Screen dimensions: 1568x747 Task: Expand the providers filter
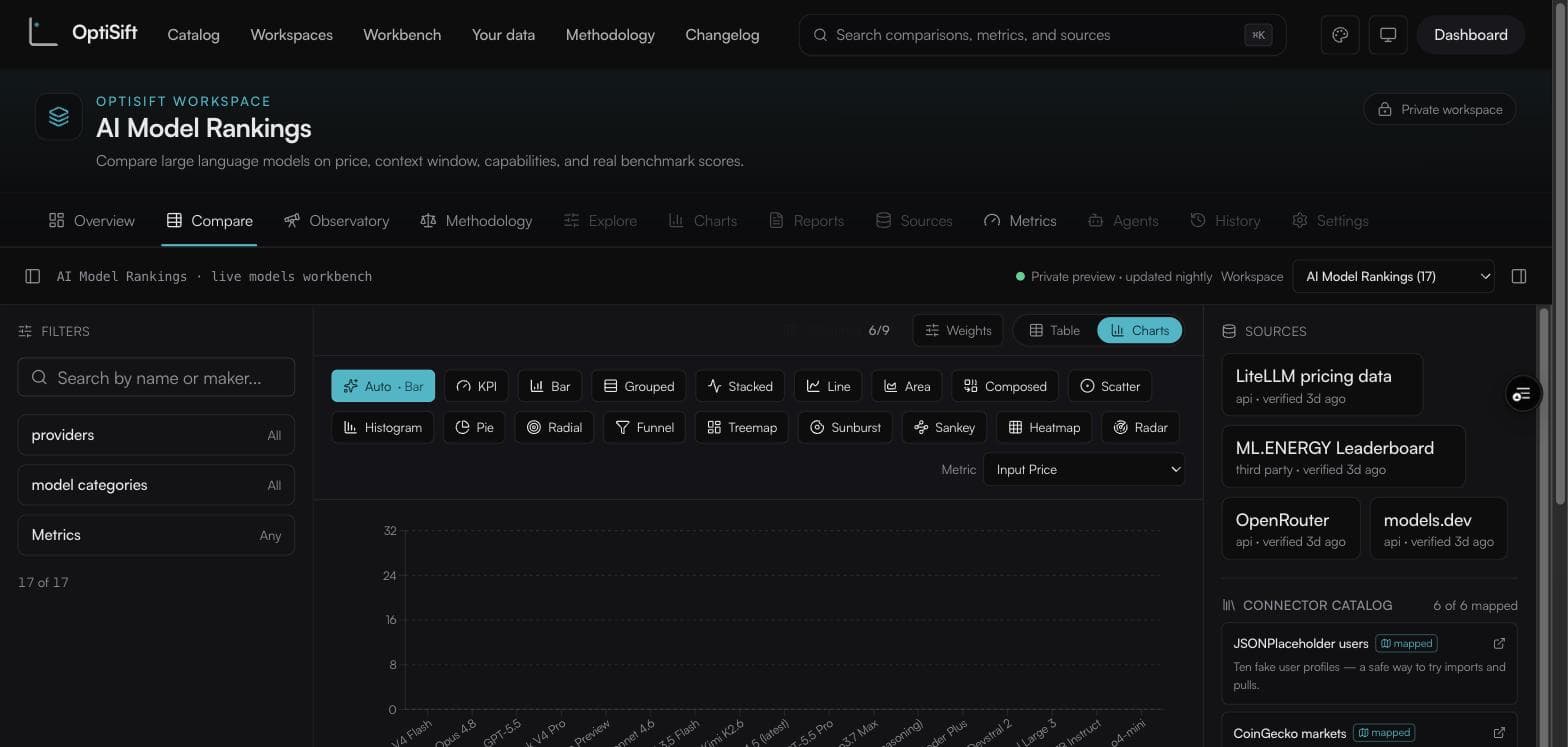tap(156, 435)
